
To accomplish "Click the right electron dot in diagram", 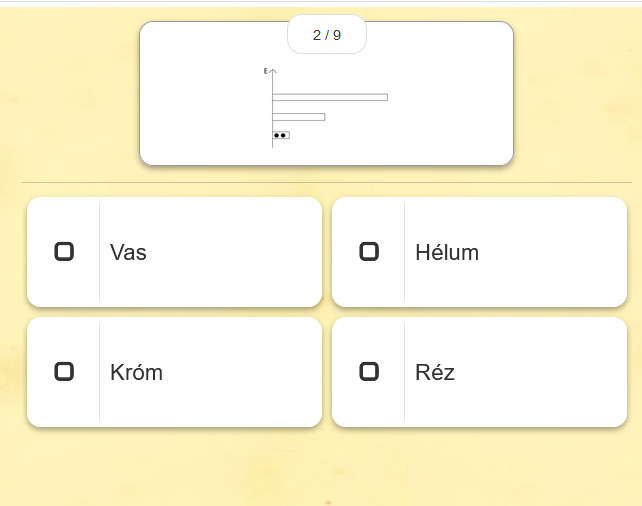I will point(283,136).
